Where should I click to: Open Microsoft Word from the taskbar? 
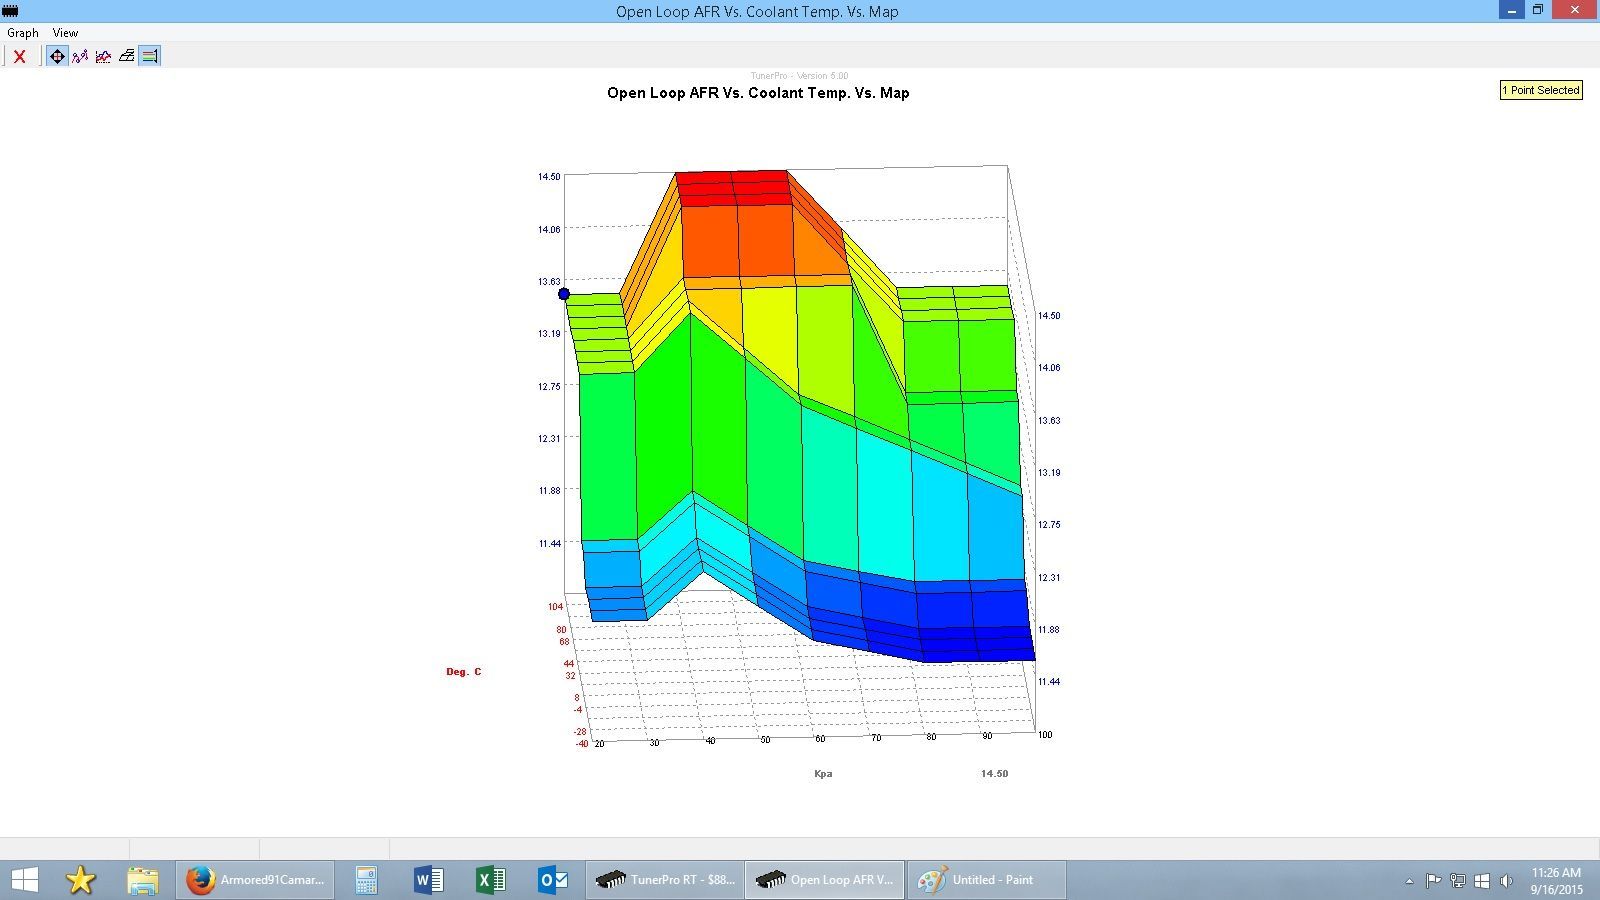click(x=428, y=880)
